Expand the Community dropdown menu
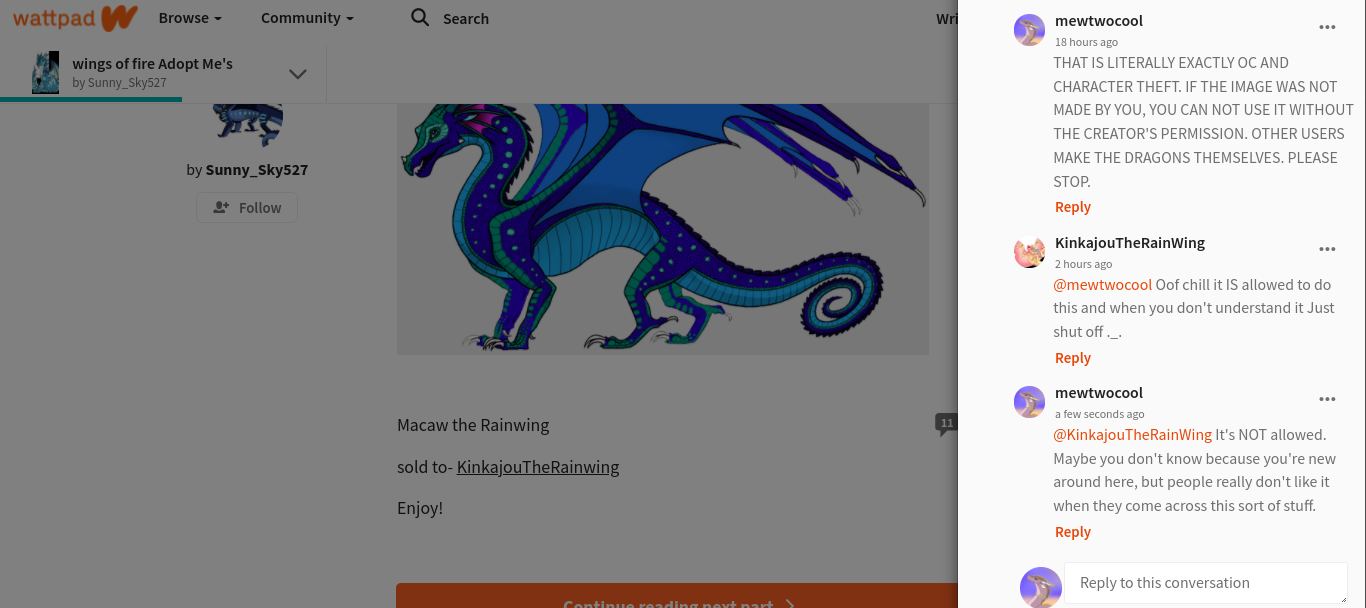The height and width of the screenshot is (608, 1366). tap(307, 18)
